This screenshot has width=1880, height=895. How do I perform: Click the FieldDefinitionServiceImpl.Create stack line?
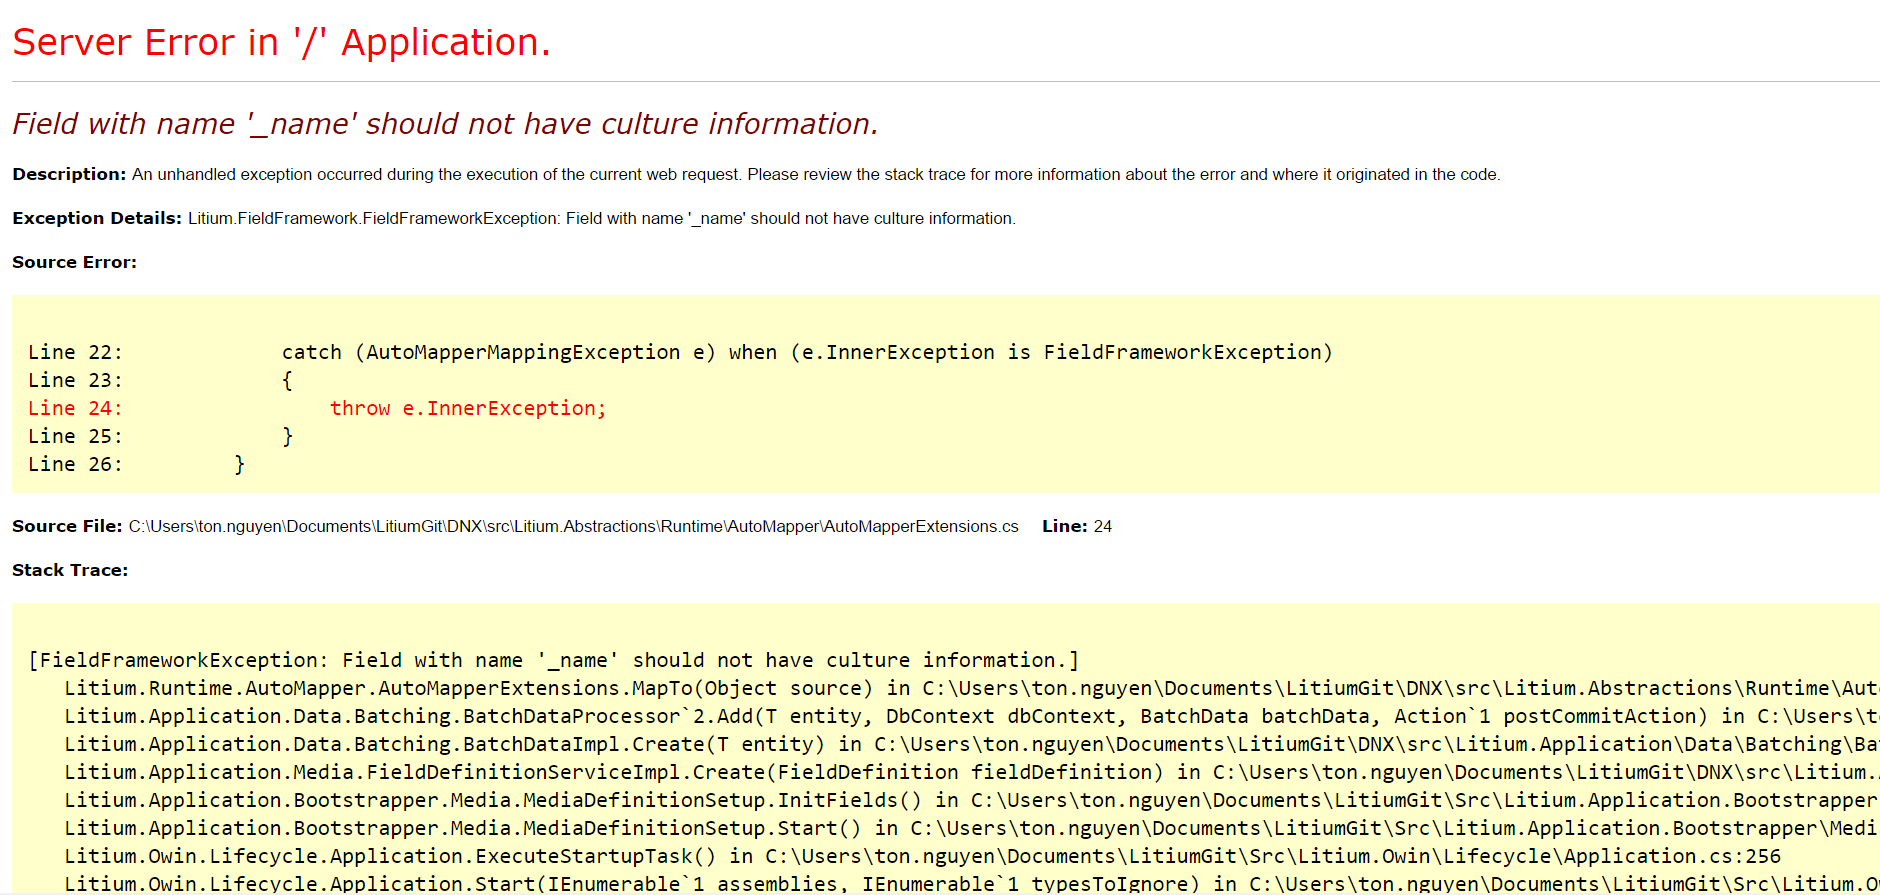coord(972,772)
